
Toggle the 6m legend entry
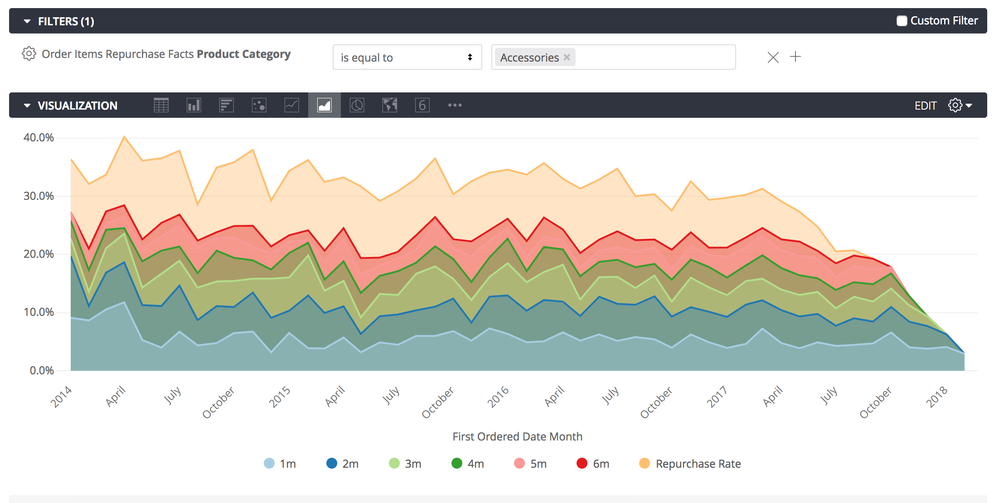593,463
